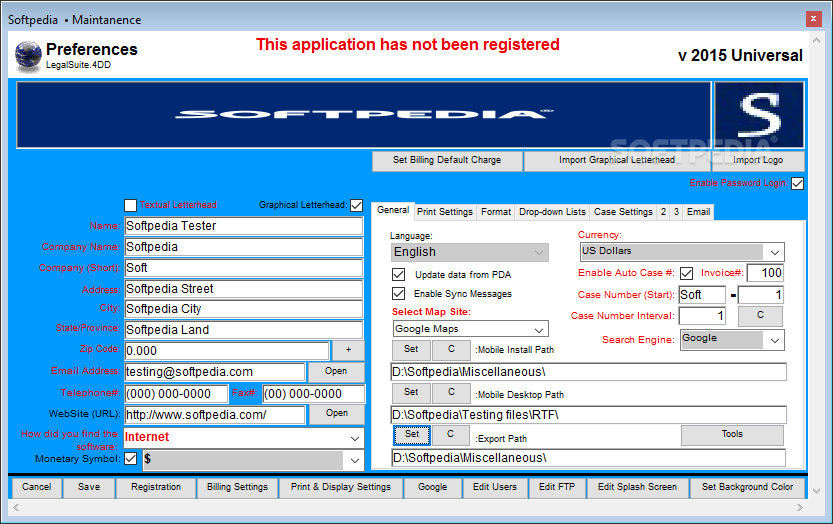Toggle the Enable Auto Case # checkbox

tap(686, 273)
